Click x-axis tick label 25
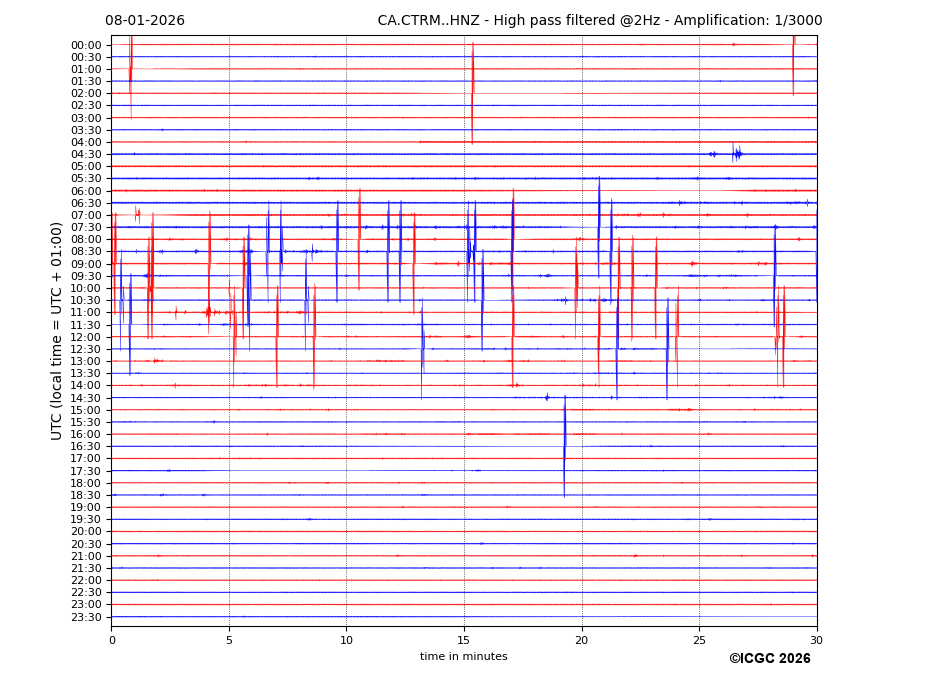 699,640
